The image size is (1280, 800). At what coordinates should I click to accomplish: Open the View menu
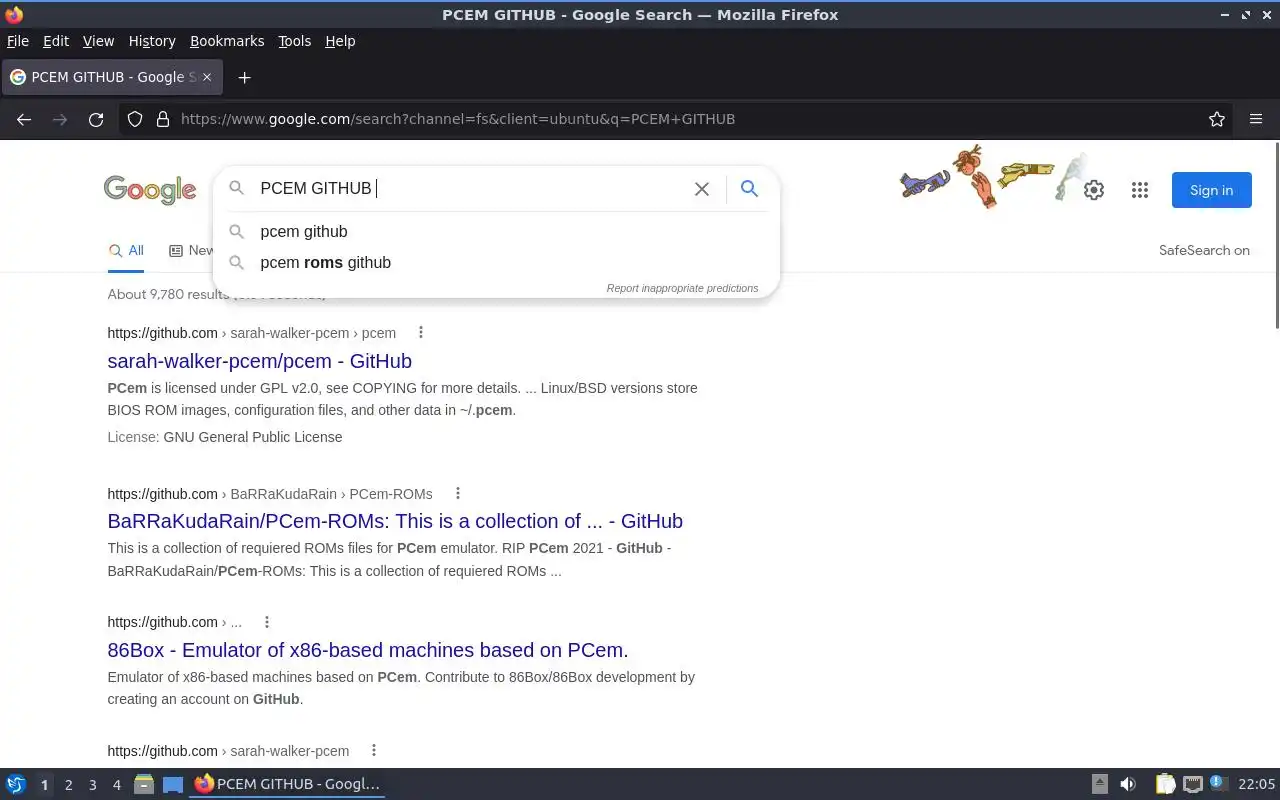(x=98, y=41)
